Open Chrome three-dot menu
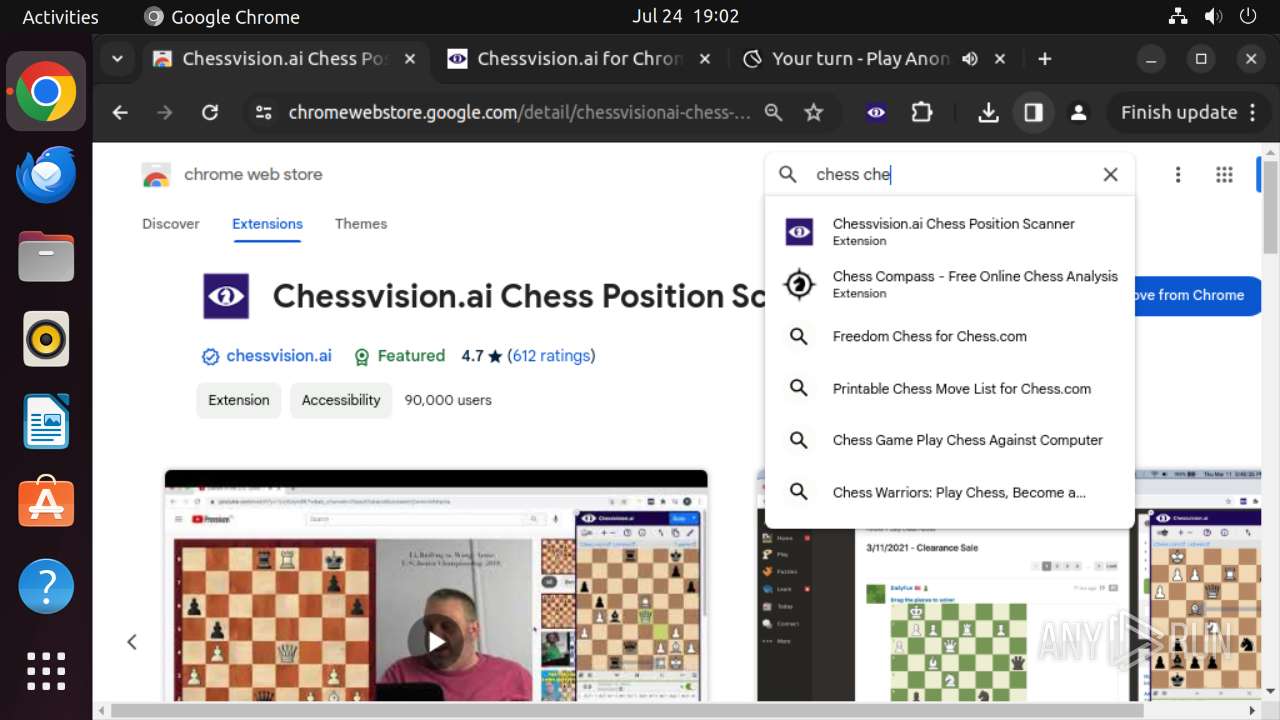The image size is (1280, 720). tap(1253, 113)
